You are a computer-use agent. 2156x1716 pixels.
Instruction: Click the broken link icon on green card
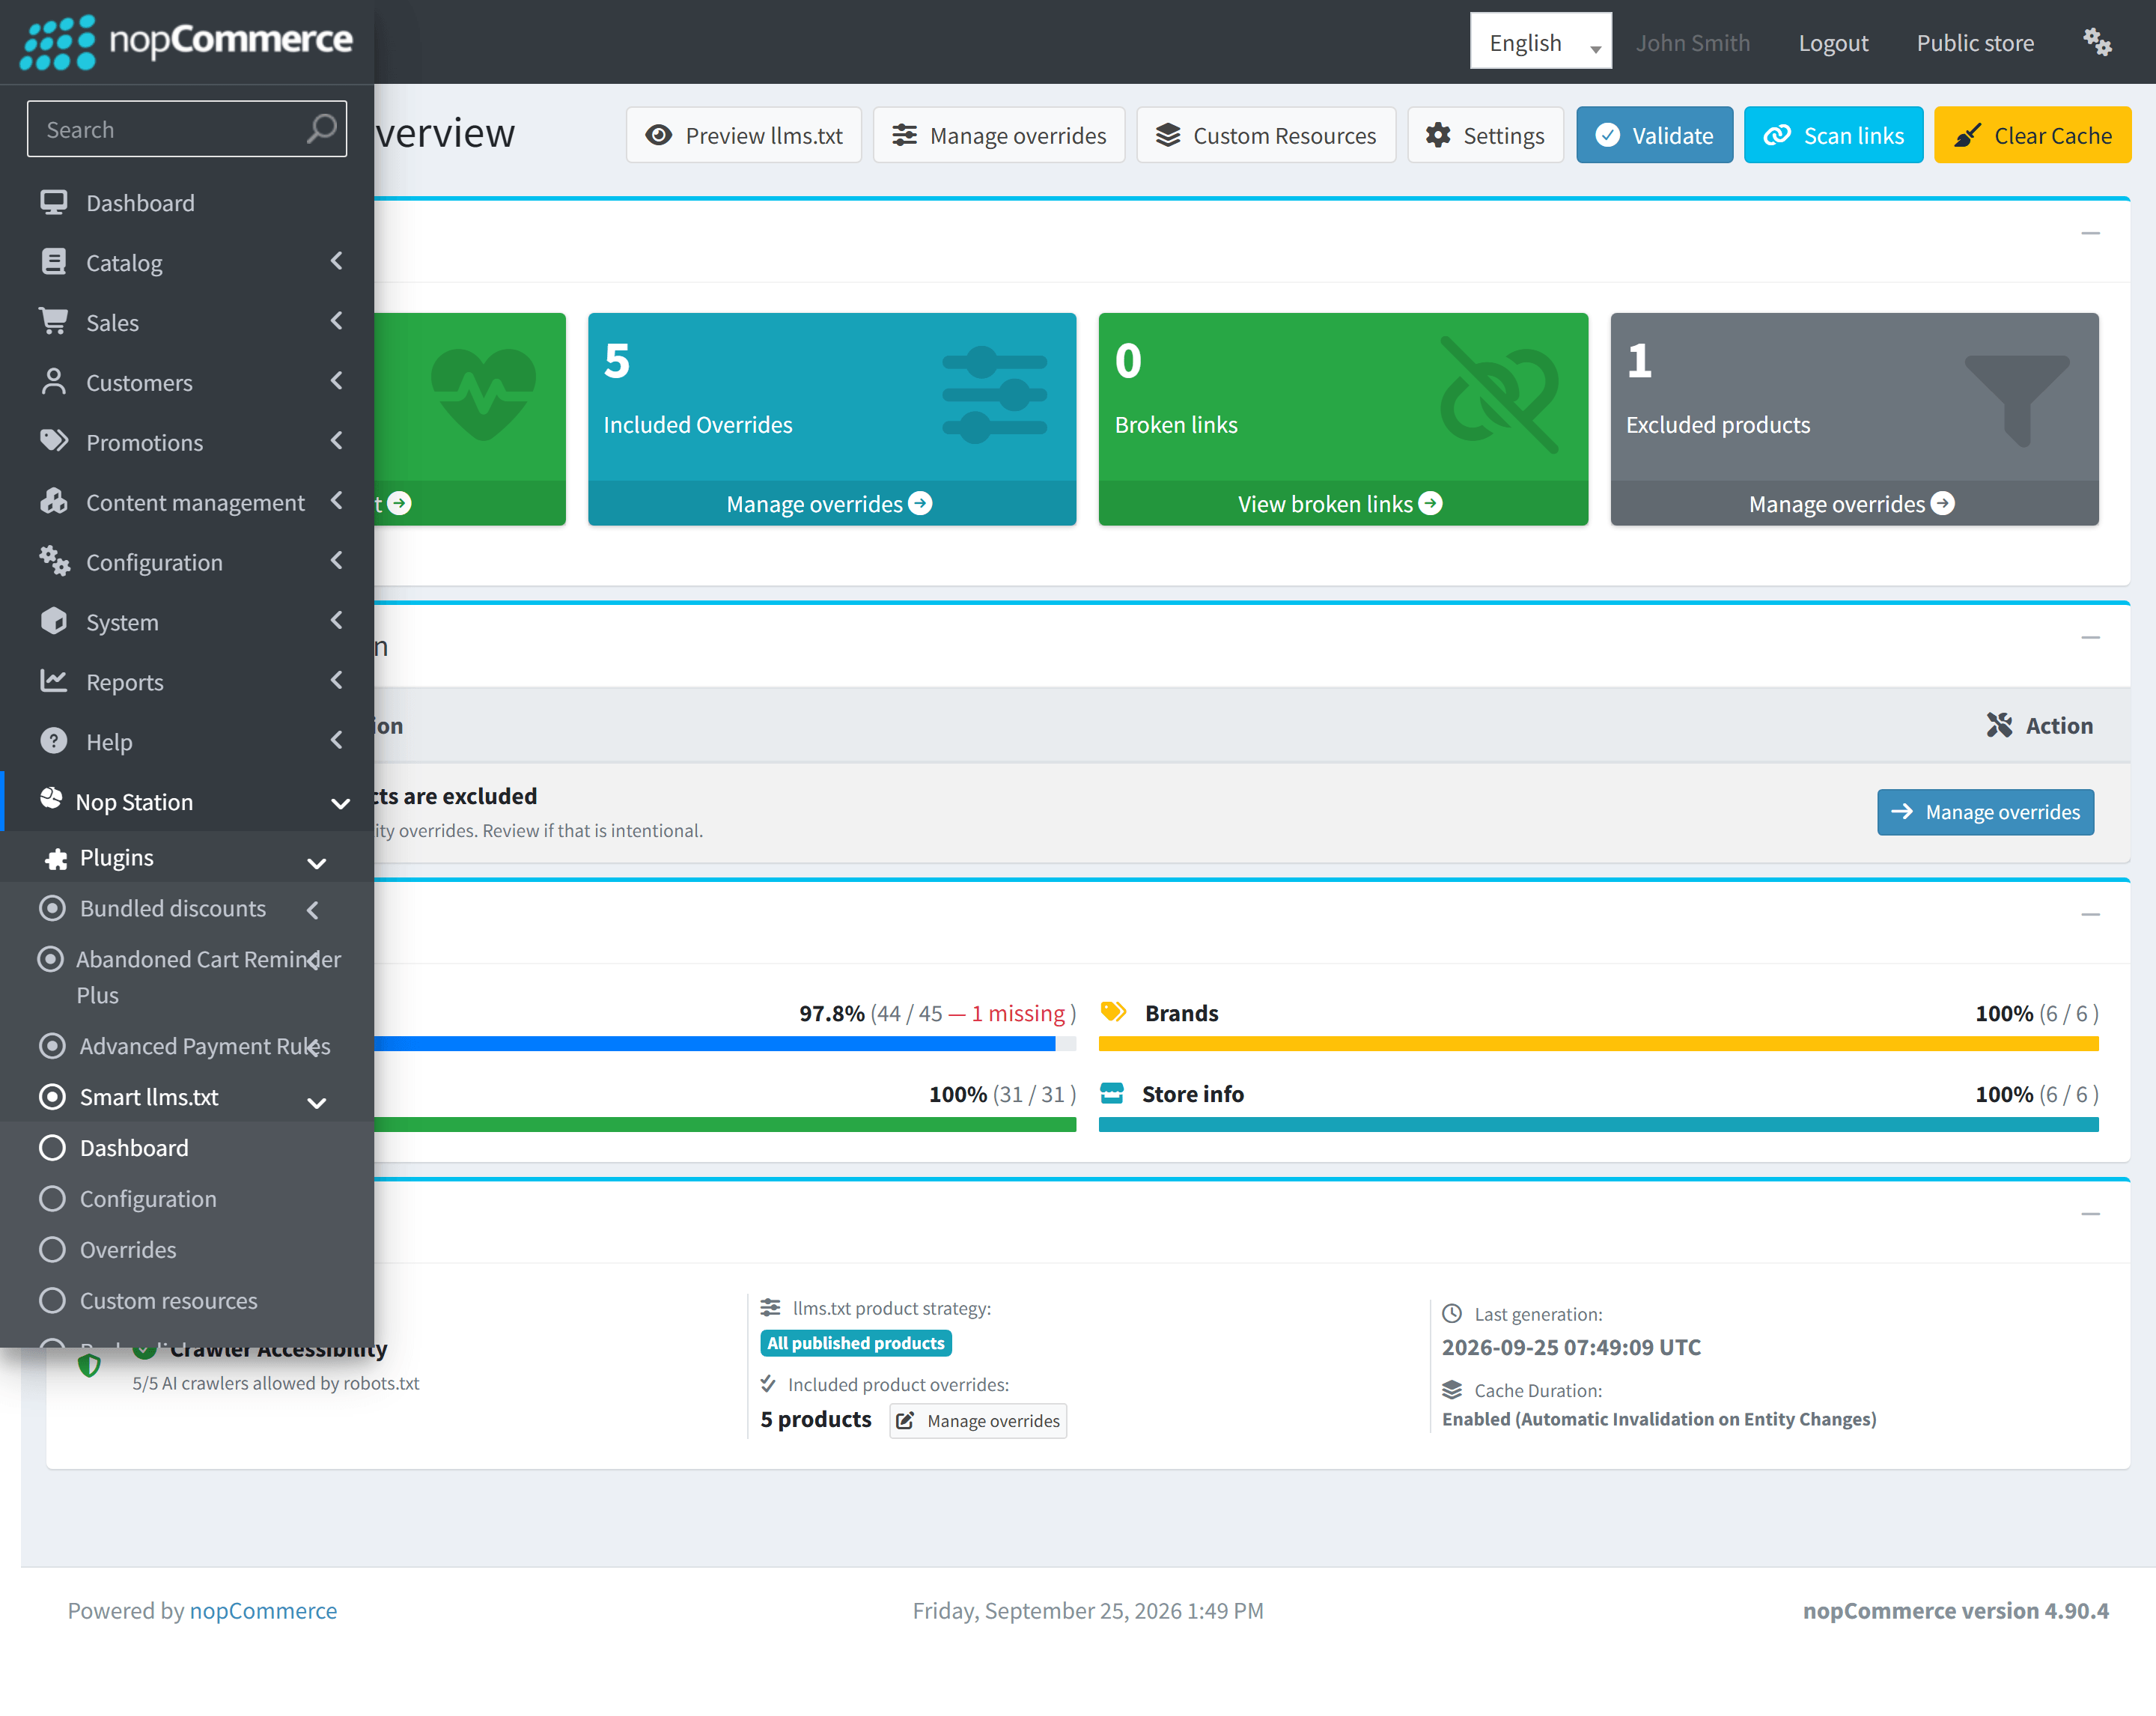[1499, 394]
